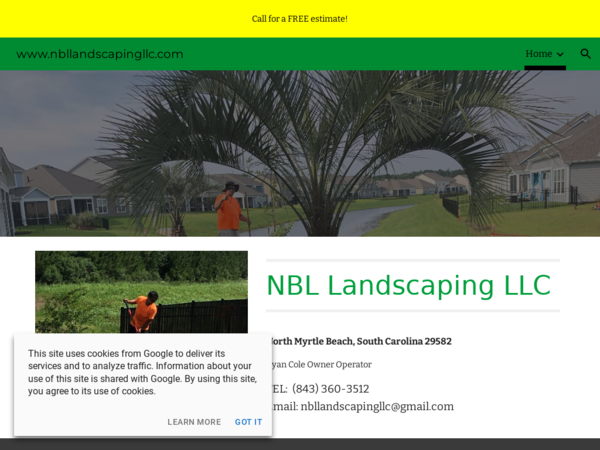600x450 pixels.
Task: Click LEARN MORE in cookie notice
Action: click(194, 422)
